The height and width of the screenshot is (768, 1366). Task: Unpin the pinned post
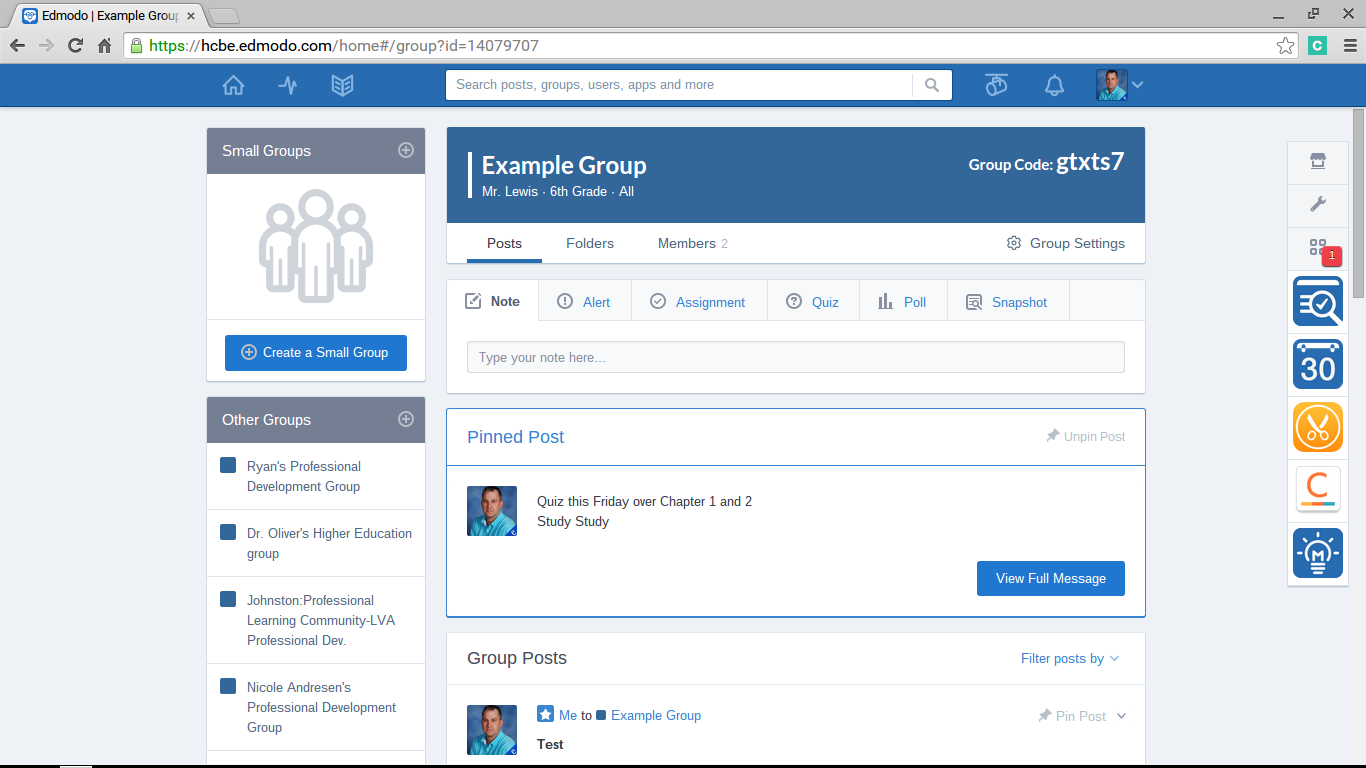[x=1085, y=436]
